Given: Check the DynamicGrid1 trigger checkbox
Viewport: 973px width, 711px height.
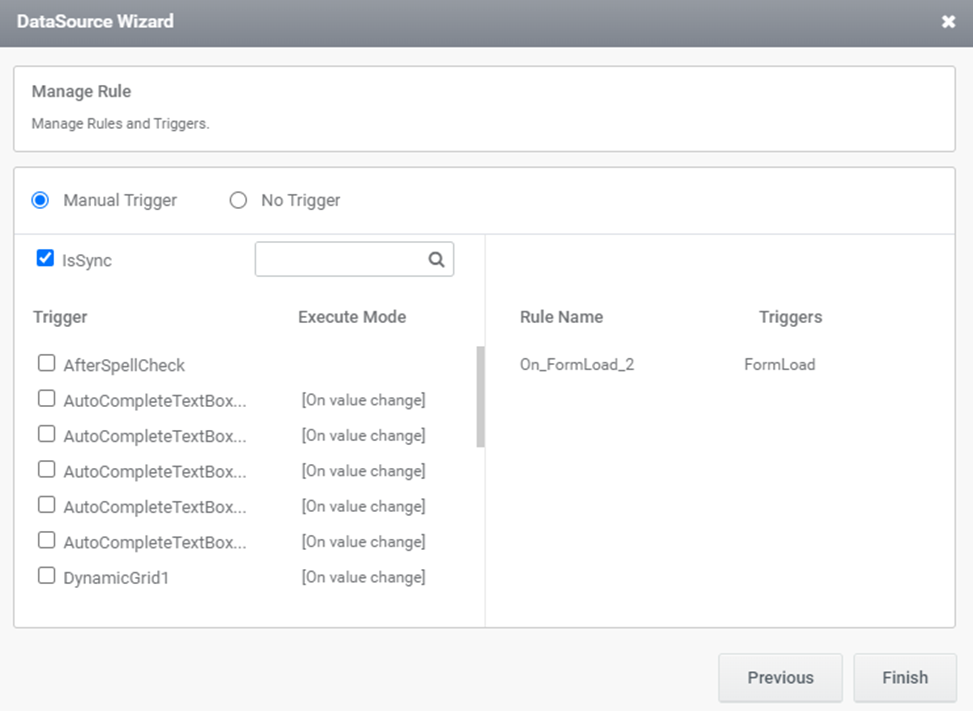Looking at the screenshot, I should (47, 575).
